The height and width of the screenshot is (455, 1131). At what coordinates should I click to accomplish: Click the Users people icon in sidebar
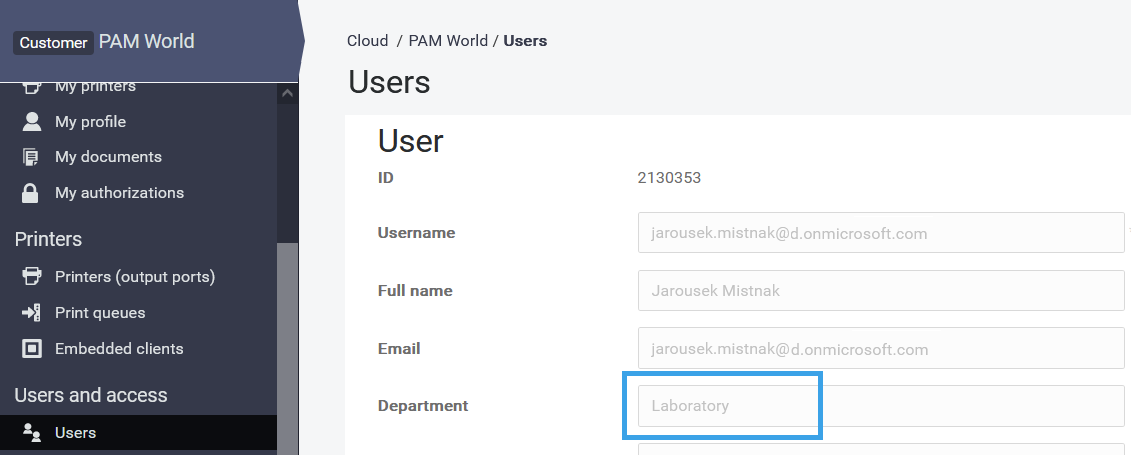tap(32, 433)
